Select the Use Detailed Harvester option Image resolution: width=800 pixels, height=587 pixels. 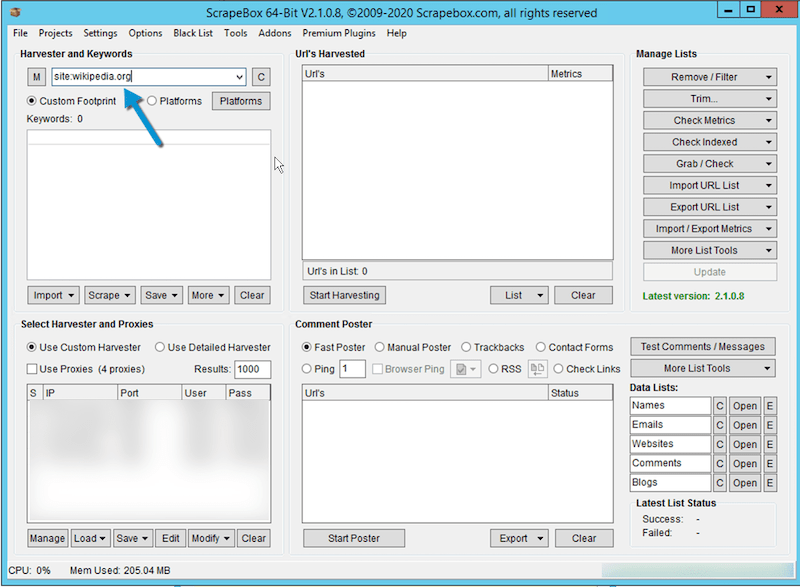[x=160, y=347]
